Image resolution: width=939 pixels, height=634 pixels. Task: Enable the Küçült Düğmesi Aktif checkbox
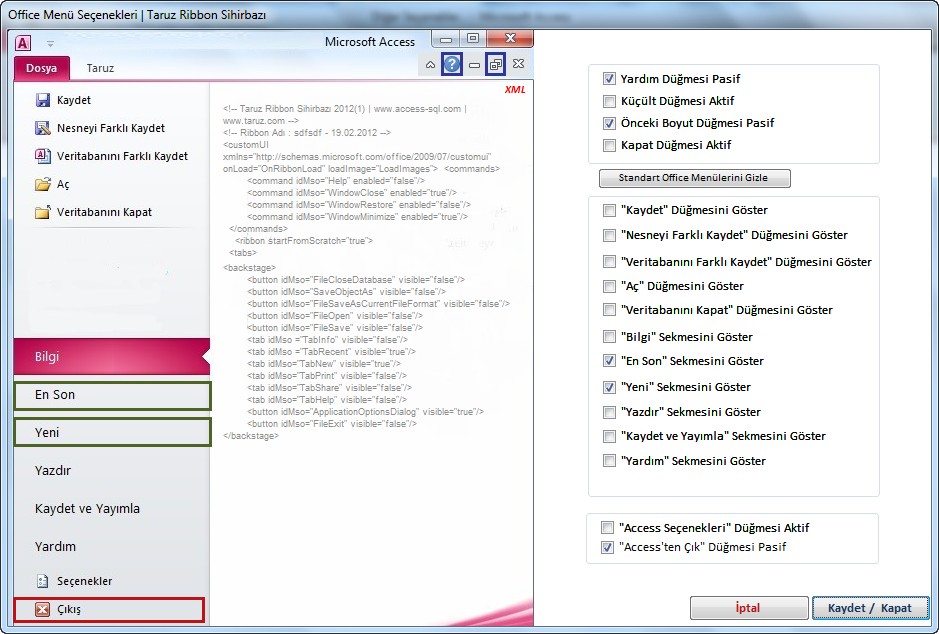[609, 101]
